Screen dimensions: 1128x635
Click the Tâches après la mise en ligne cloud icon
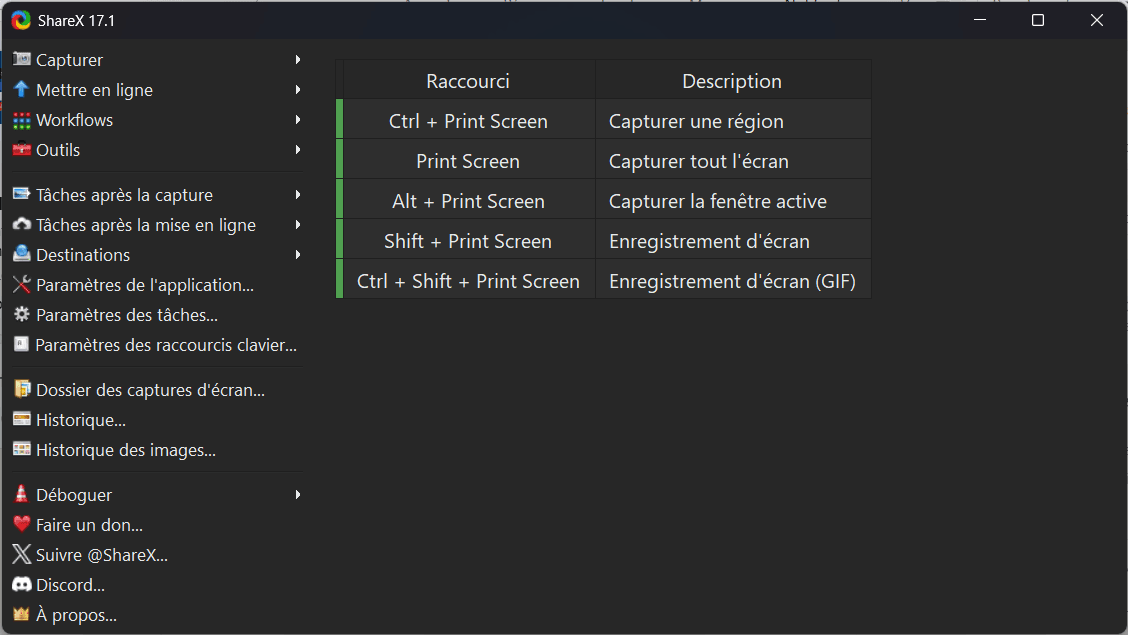tap(22, 224)
